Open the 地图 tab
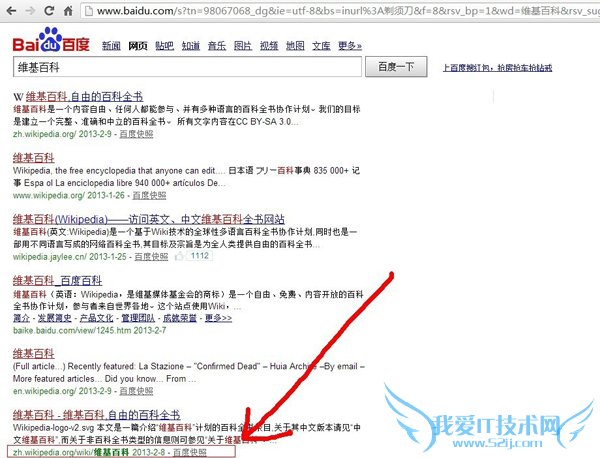 click(x=295, y=46)
